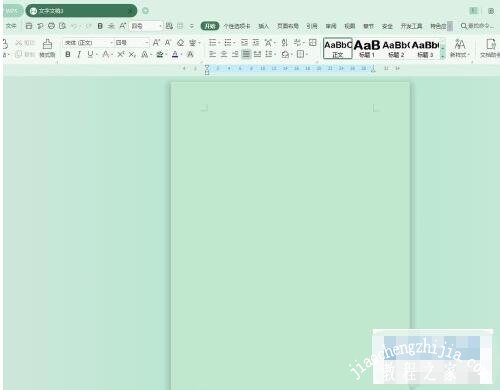Open the Document Assistant tool
500x390 pixels.
(x=491, y=48)
